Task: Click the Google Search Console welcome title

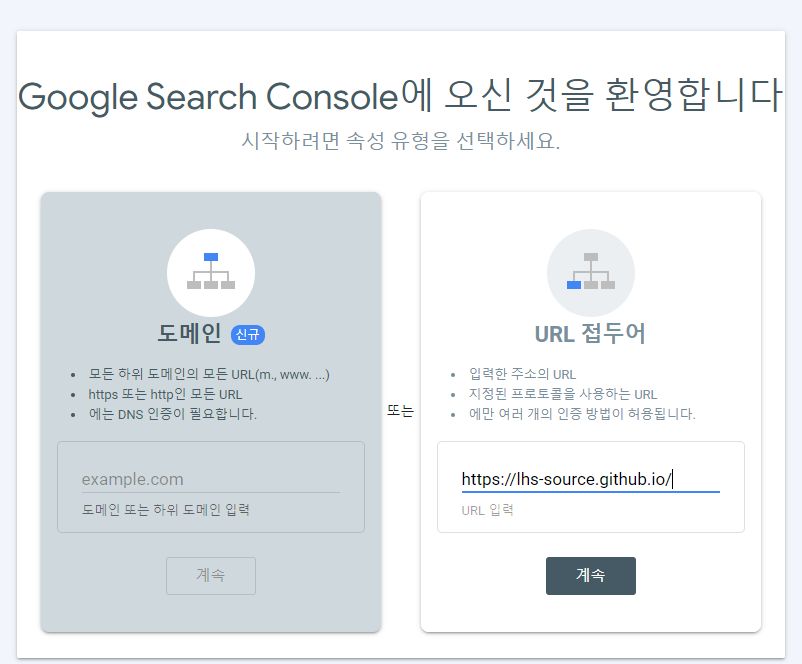Action: click(400, 96)
